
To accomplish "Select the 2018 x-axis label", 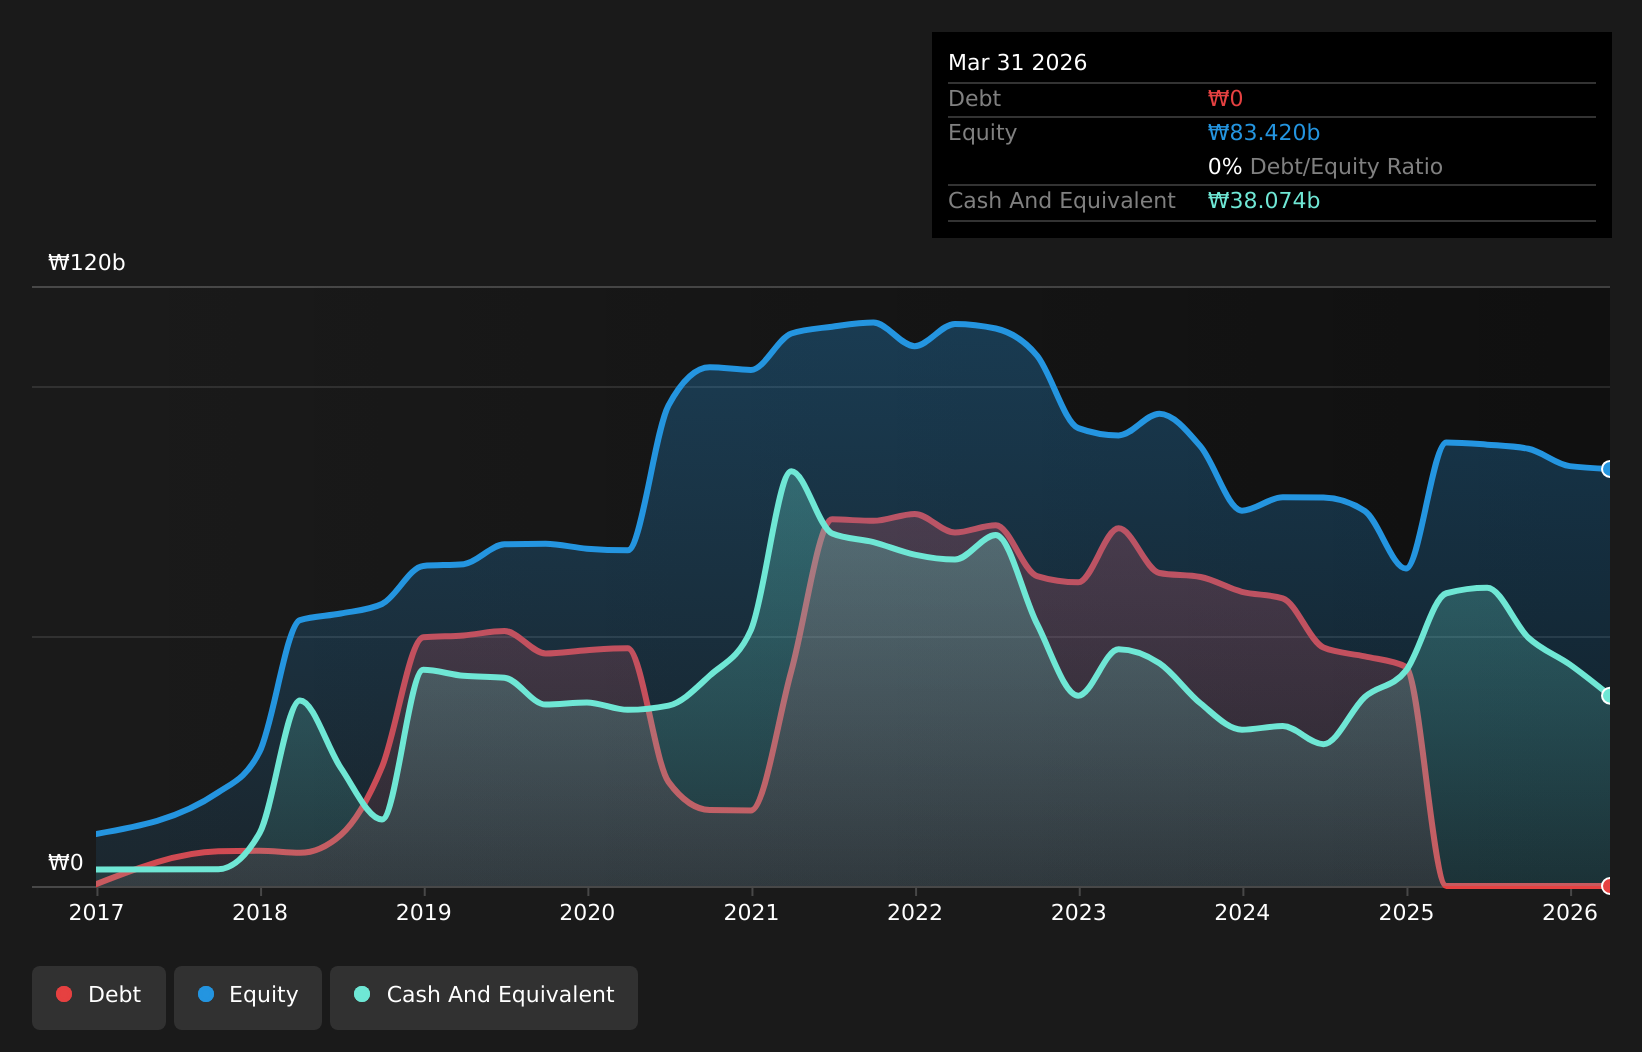I will 260,913.
